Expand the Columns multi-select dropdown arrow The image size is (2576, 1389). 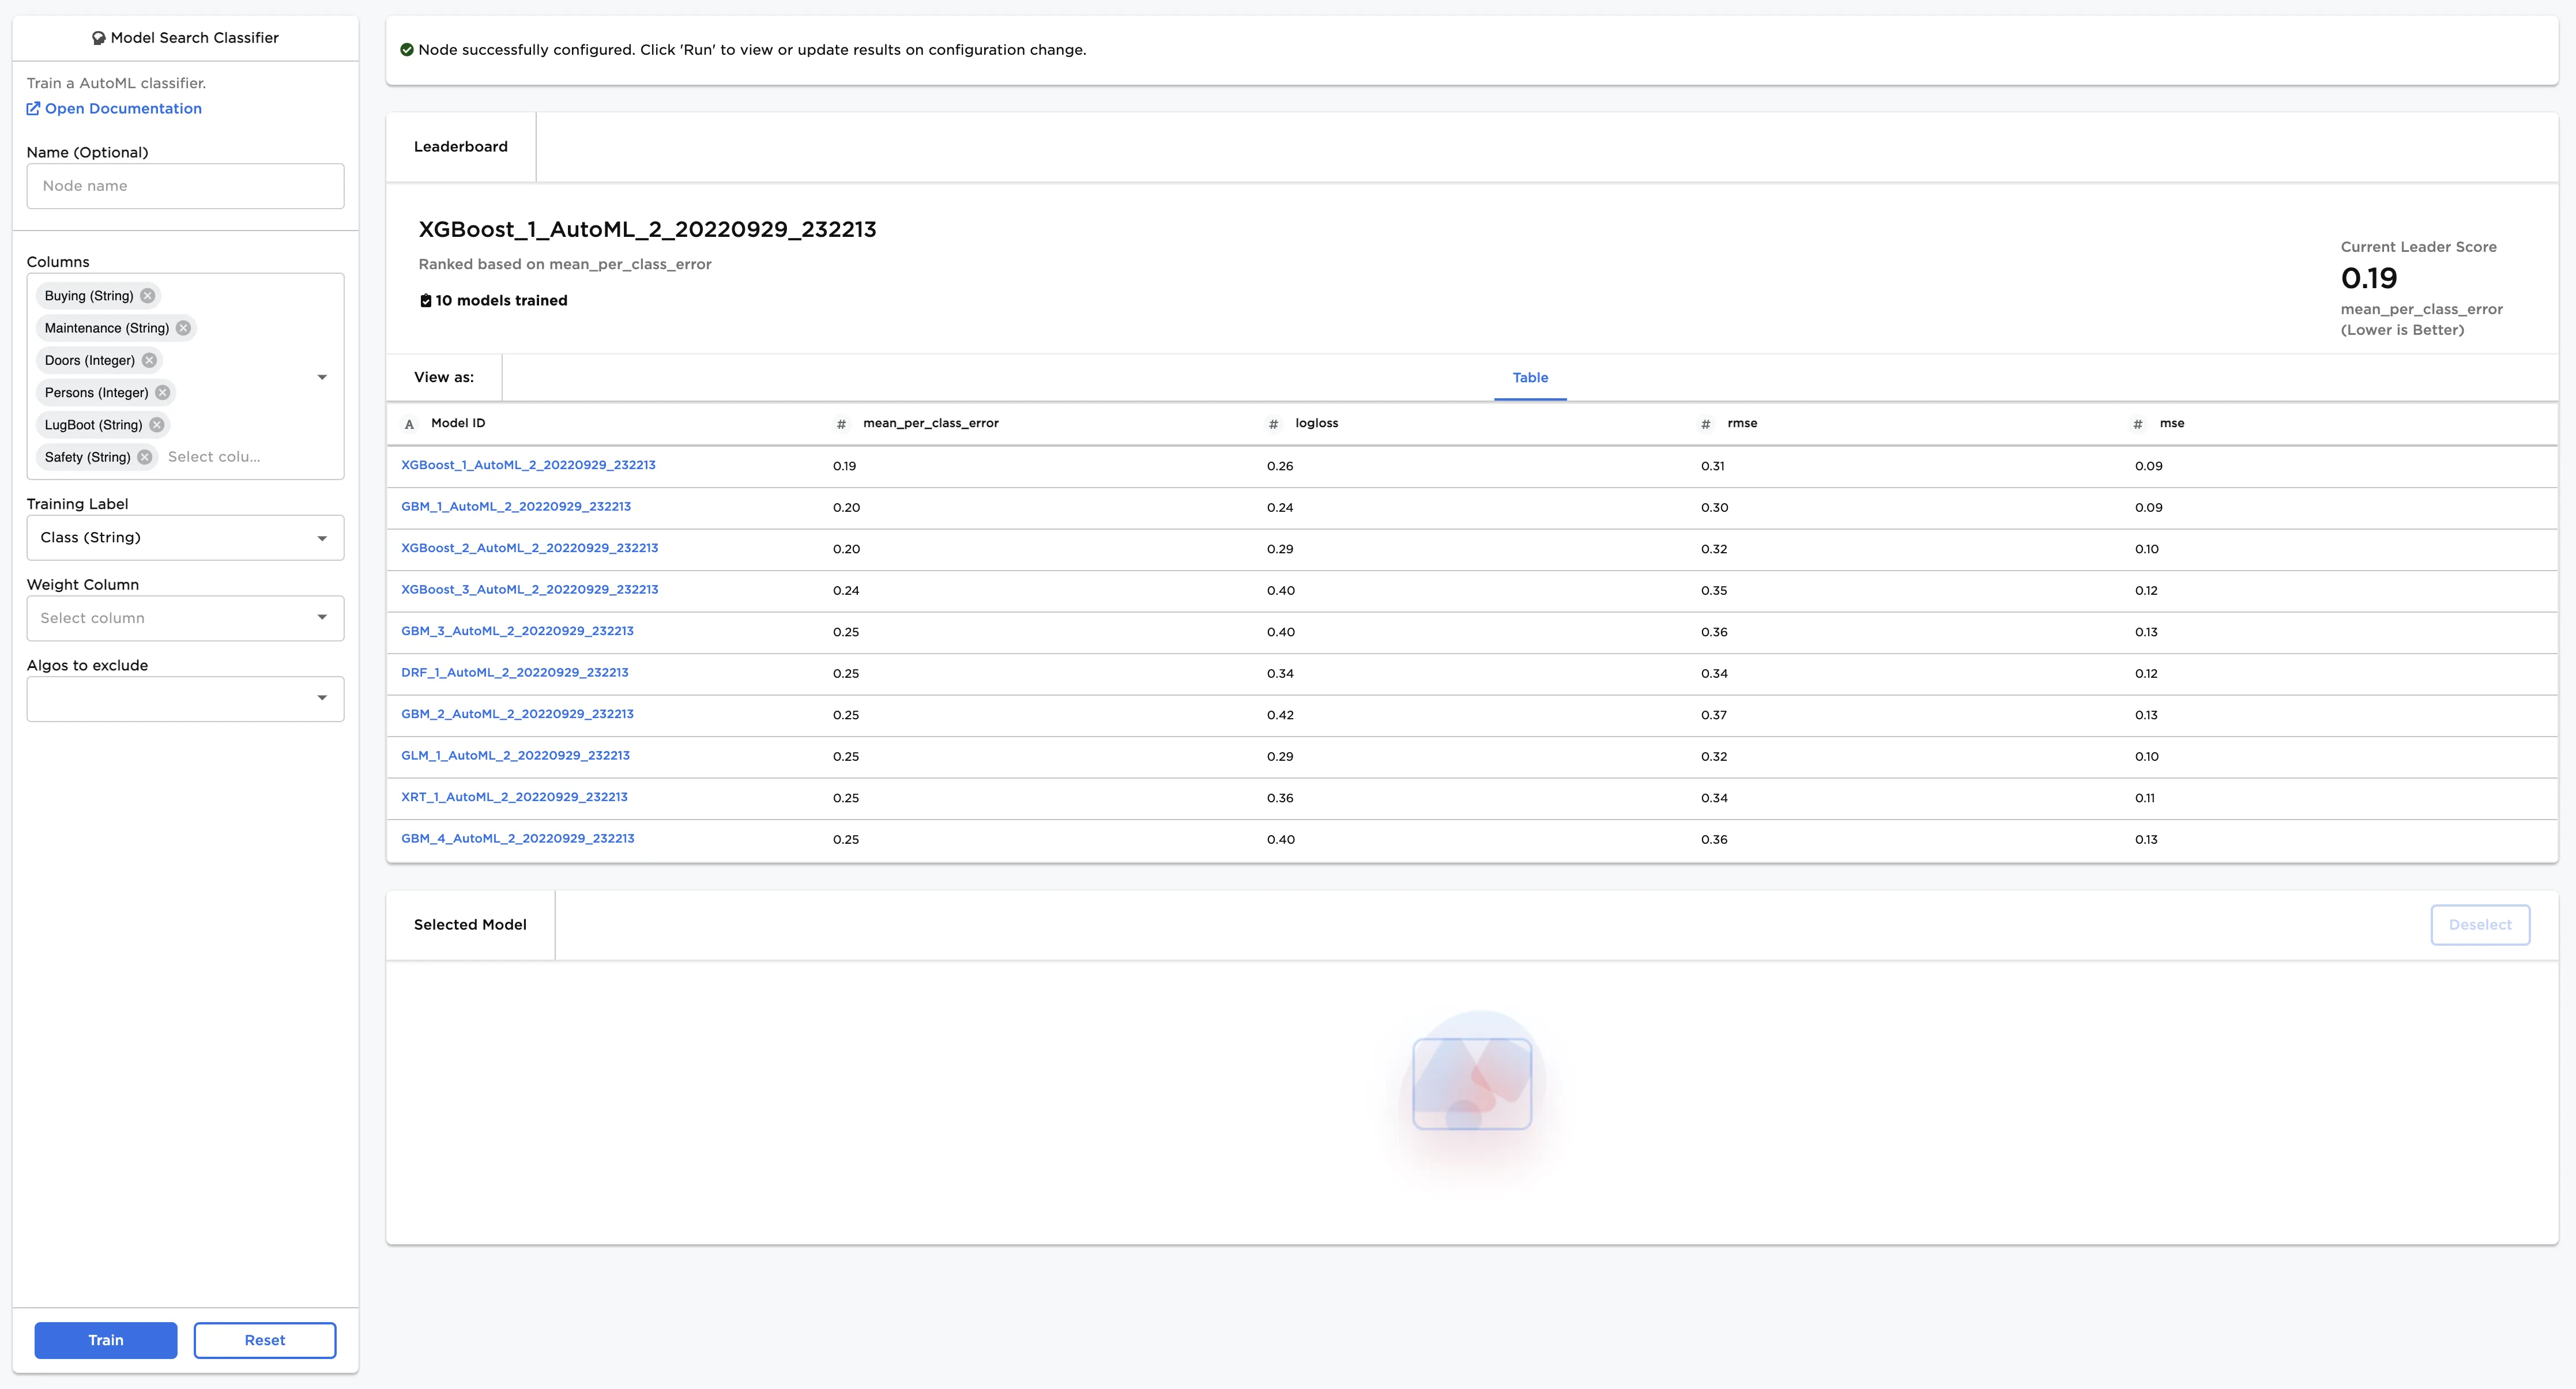click(322, 377)
